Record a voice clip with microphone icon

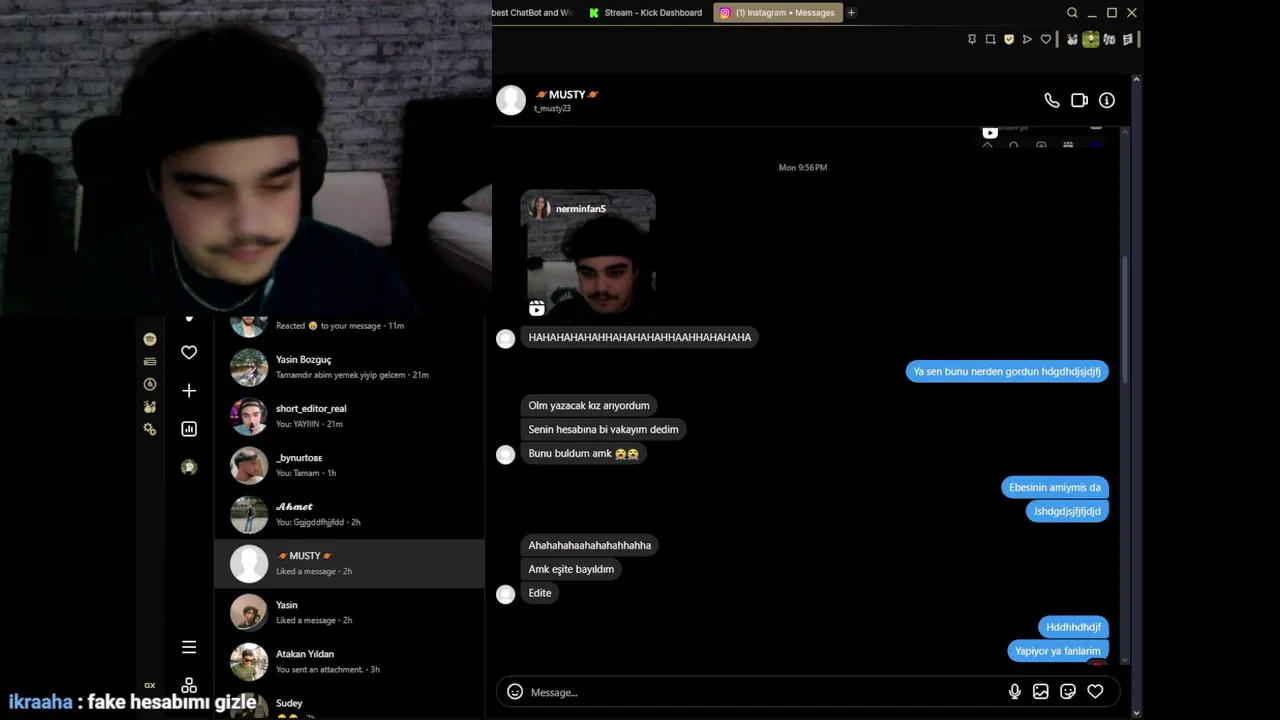[x=1015, y=691]
